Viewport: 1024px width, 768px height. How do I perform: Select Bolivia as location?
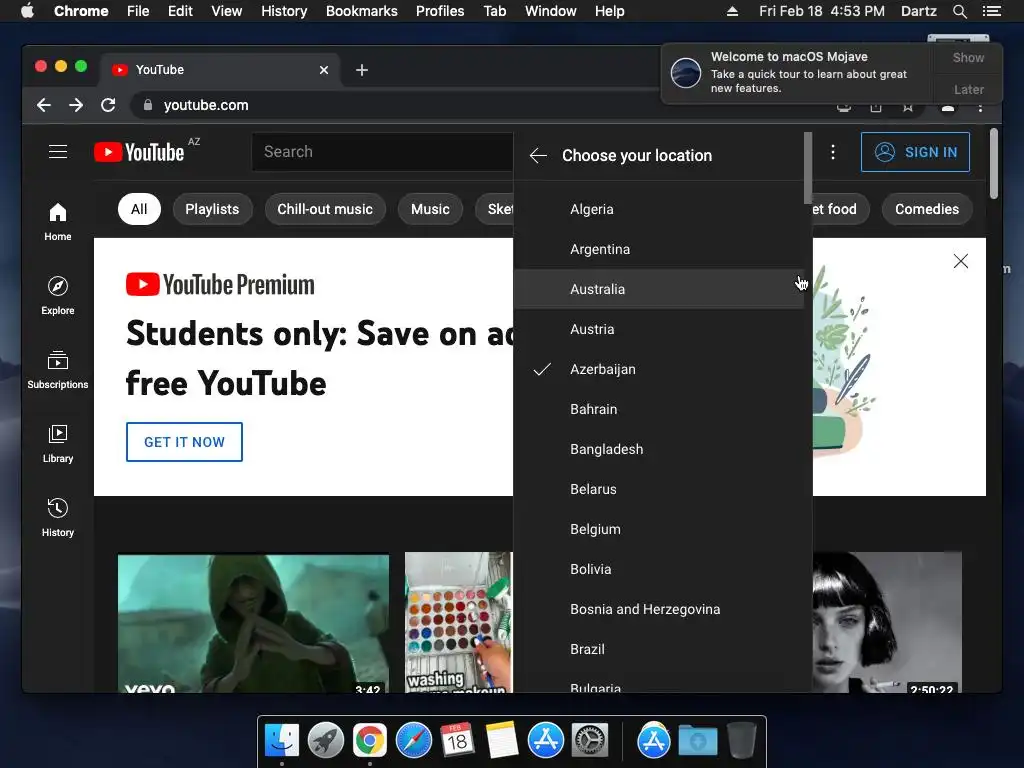tap(658, 569)
